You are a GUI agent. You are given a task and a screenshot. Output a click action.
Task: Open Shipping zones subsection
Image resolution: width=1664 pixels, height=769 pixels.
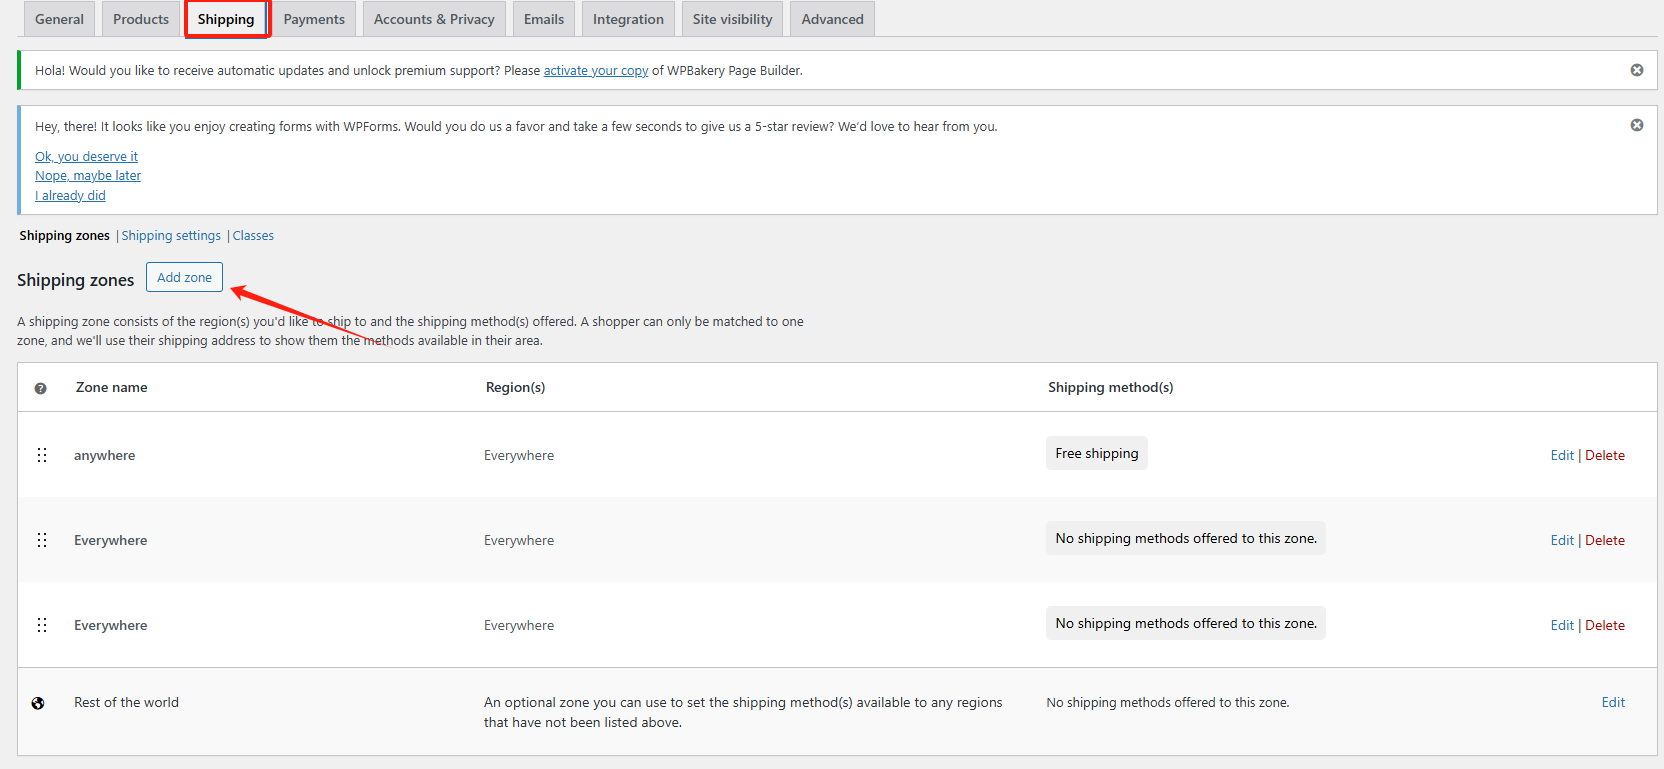pos(65,236)
